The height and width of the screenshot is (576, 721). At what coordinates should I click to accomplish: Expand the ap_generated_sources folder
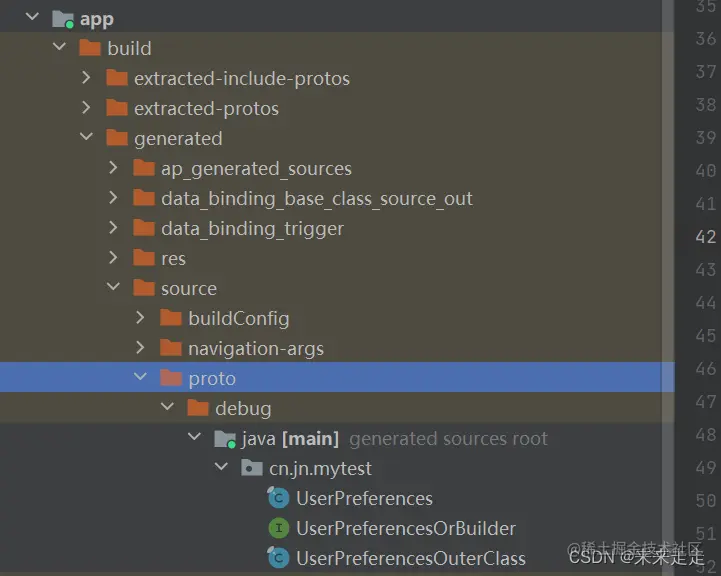coord(113,168)
